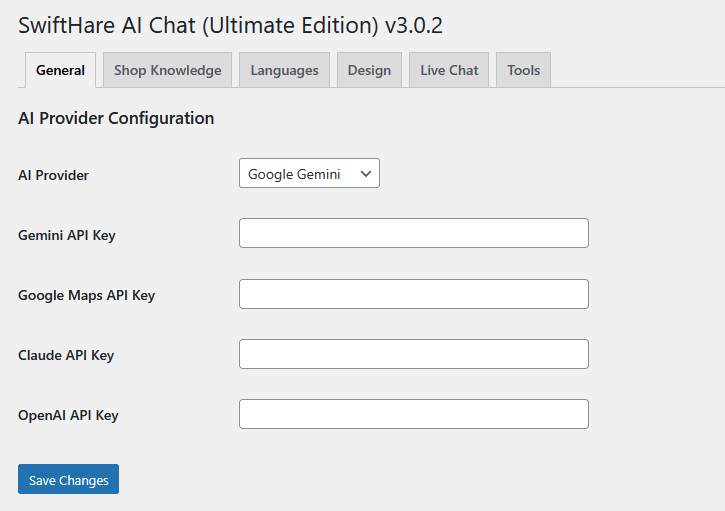The image size is (725, 511).
Task: Open the AI Provider dropdown showing Google Gemini
Action: [309, 173]
